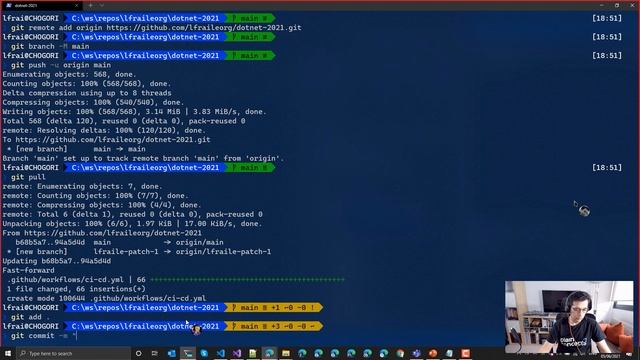Click the 'Writing objects: 100% (568/568)' line

click(134, 112)
